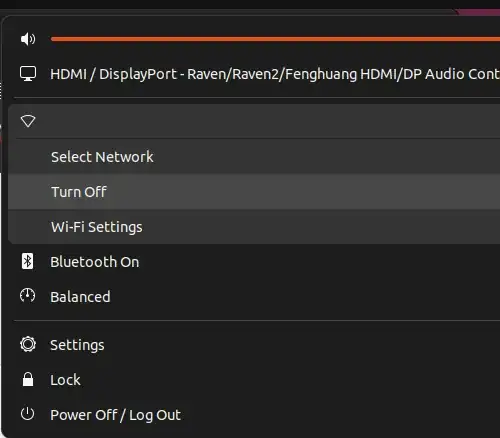Screen dimensions: 500x438
Task: Click the power mode gauge icon
Action: tap(27, 295)
